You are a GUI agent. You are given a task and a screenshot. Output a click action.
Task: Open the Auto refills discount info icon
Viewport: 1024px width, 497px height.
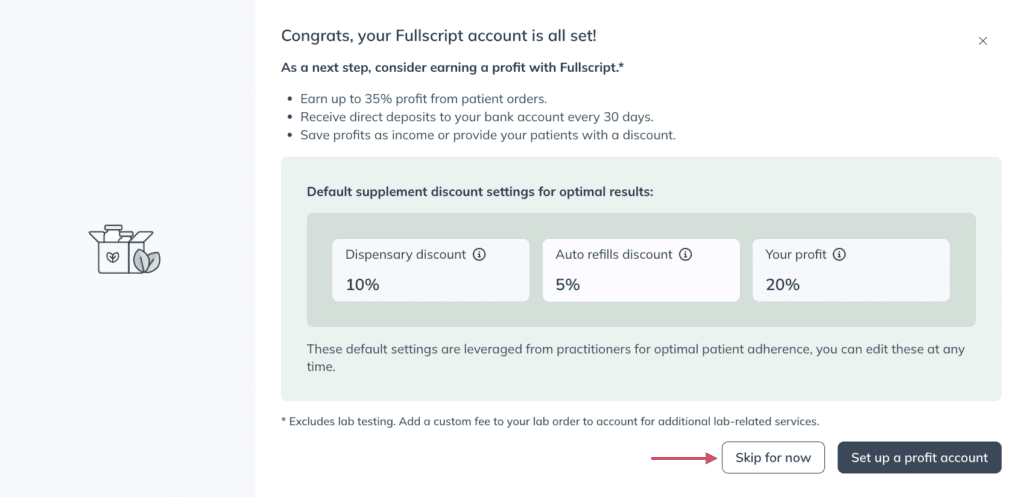(685, 255)
